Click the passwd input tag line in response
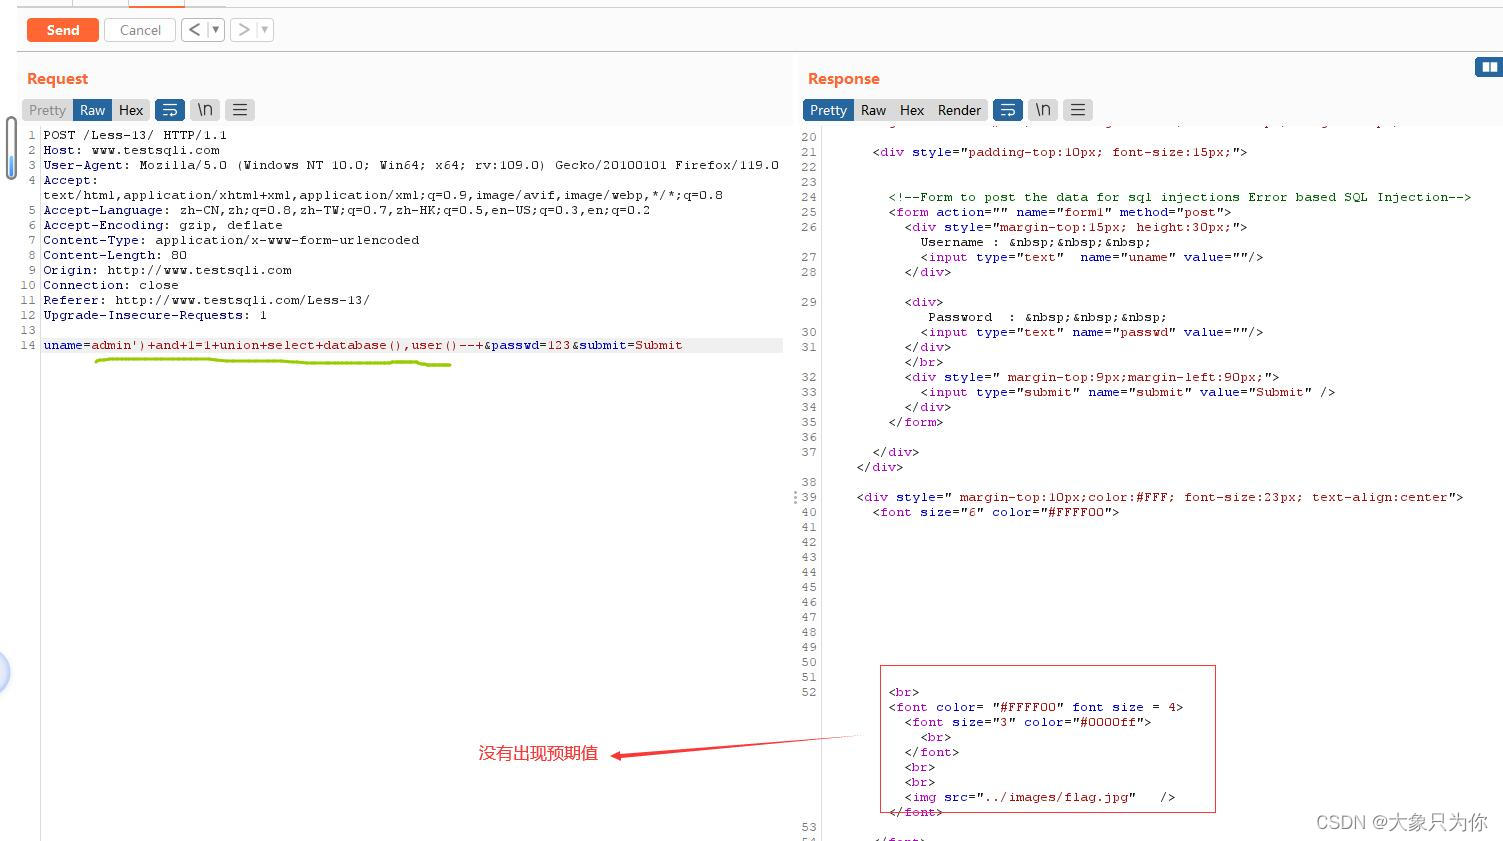1503x841 pixels. click(x=1092, y=332)
